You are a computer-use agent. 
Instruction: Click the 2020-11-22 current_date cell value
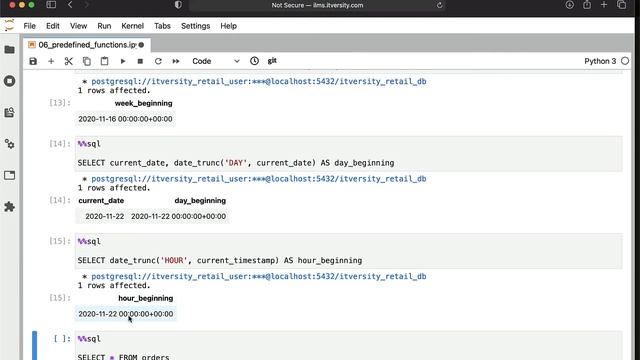pos(104,216)
